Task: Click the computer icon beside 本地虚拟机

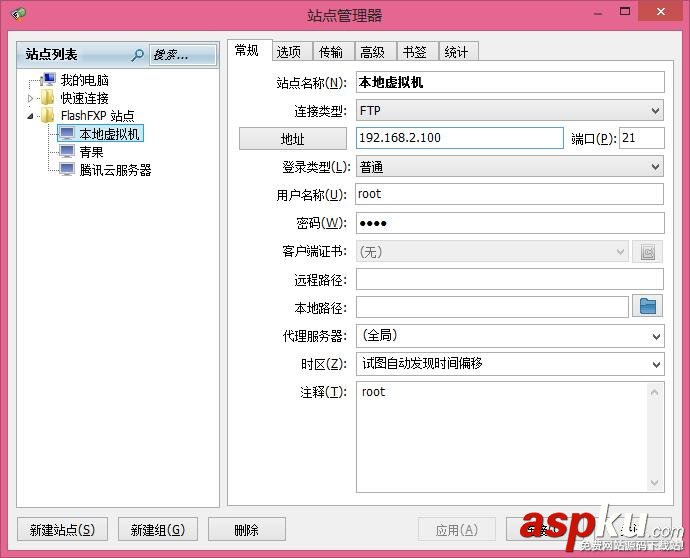Action: (67, 133)
